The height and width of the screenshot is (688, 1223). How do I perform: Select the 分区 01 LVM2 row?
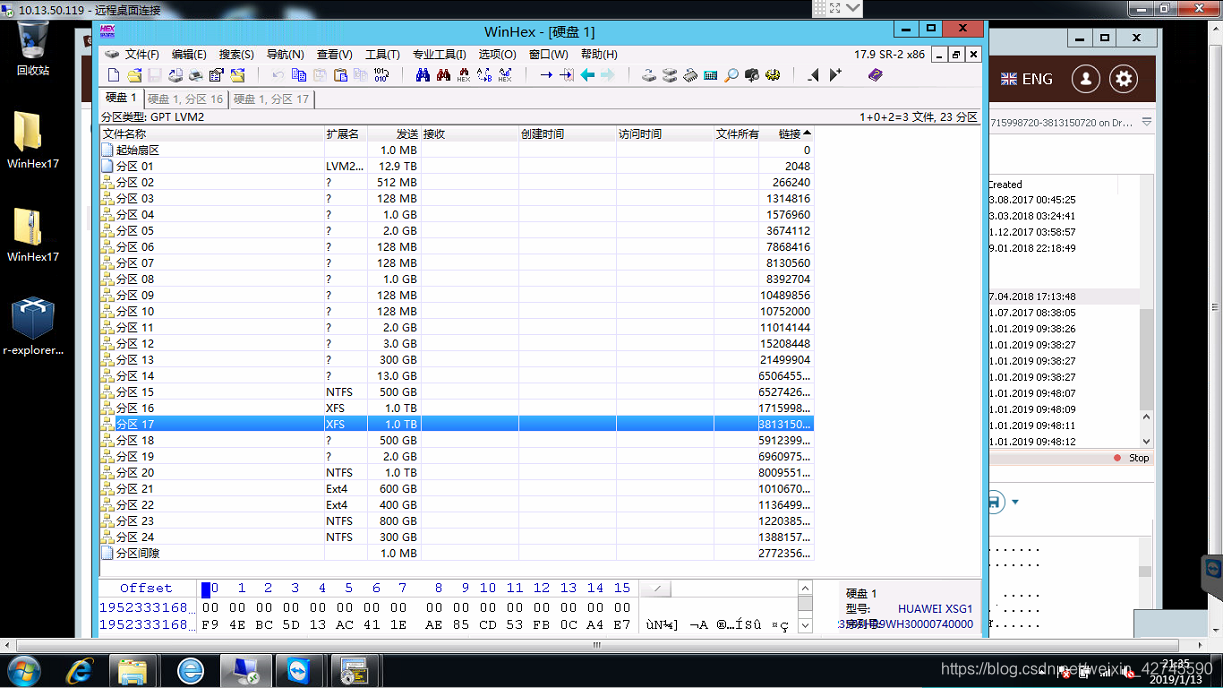coord(456,166)
